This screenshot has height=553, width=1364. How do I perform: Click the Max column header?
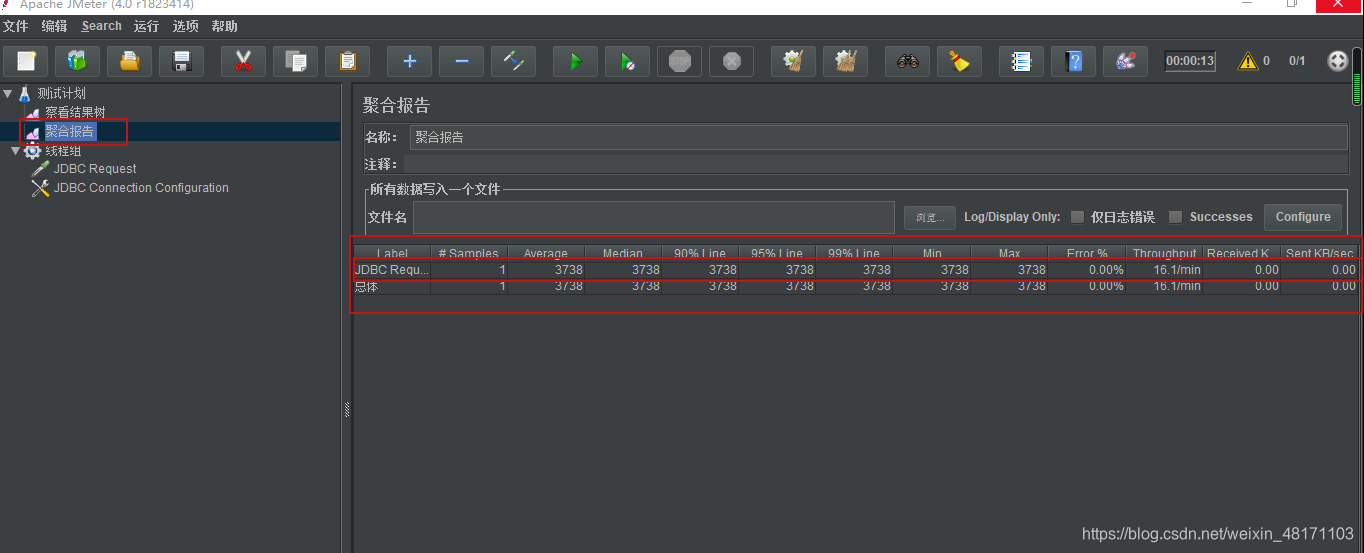pos(1009,253)
